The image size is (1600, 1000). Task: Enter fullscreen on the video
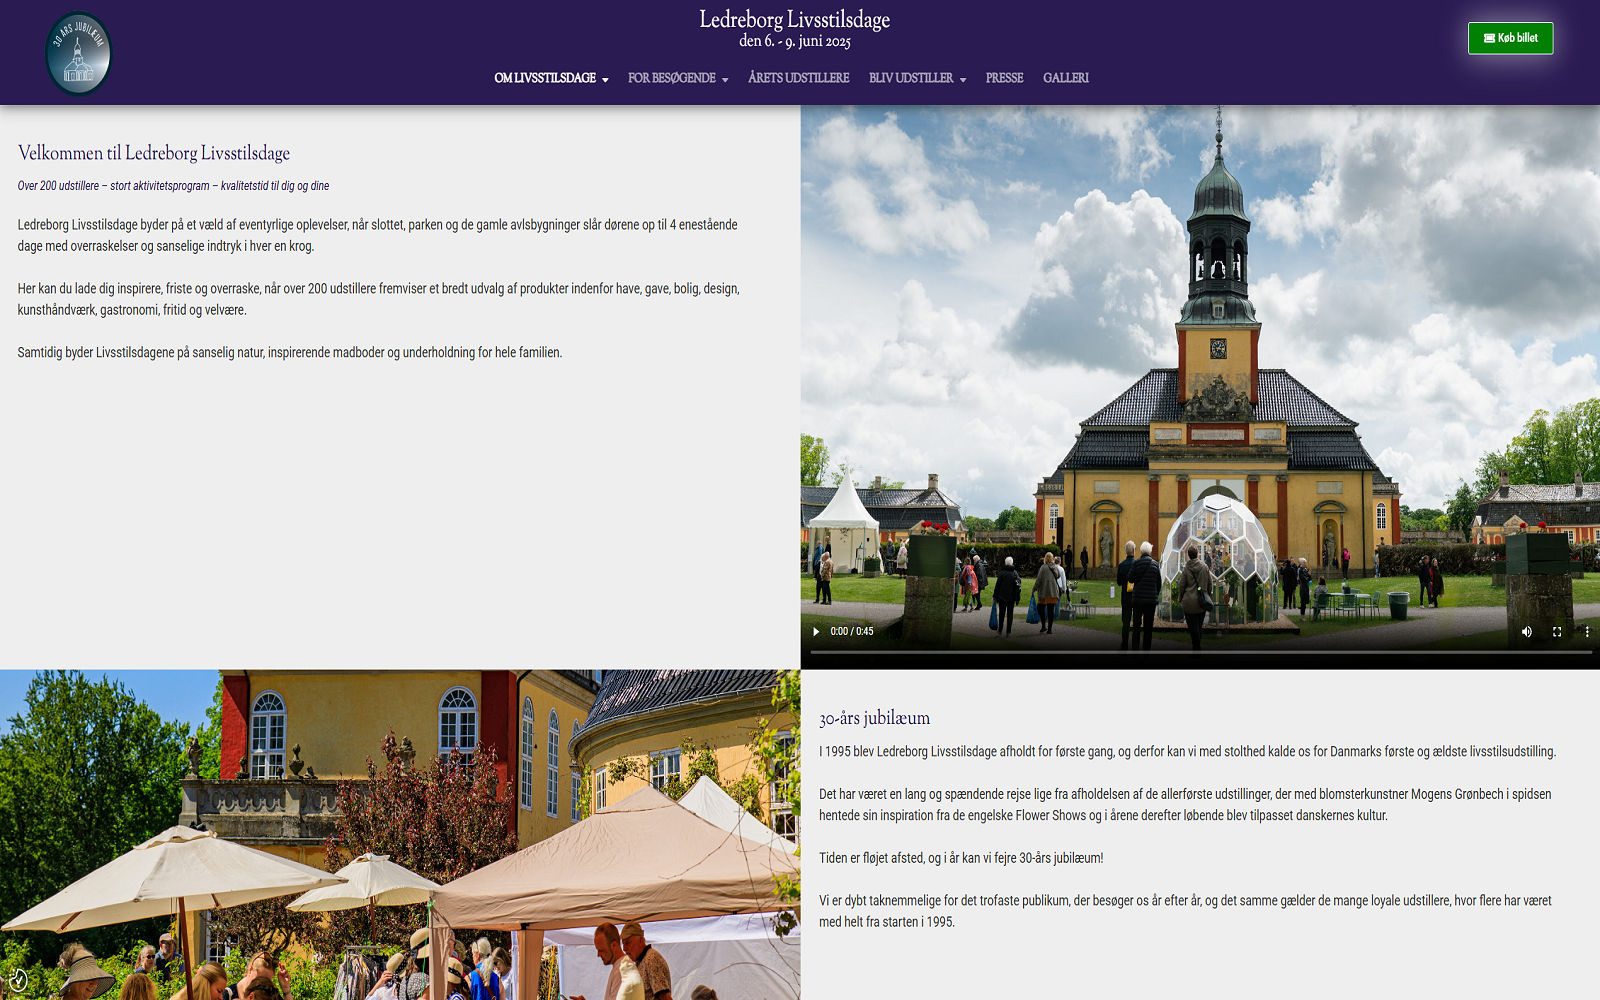tap(1557, 632)
